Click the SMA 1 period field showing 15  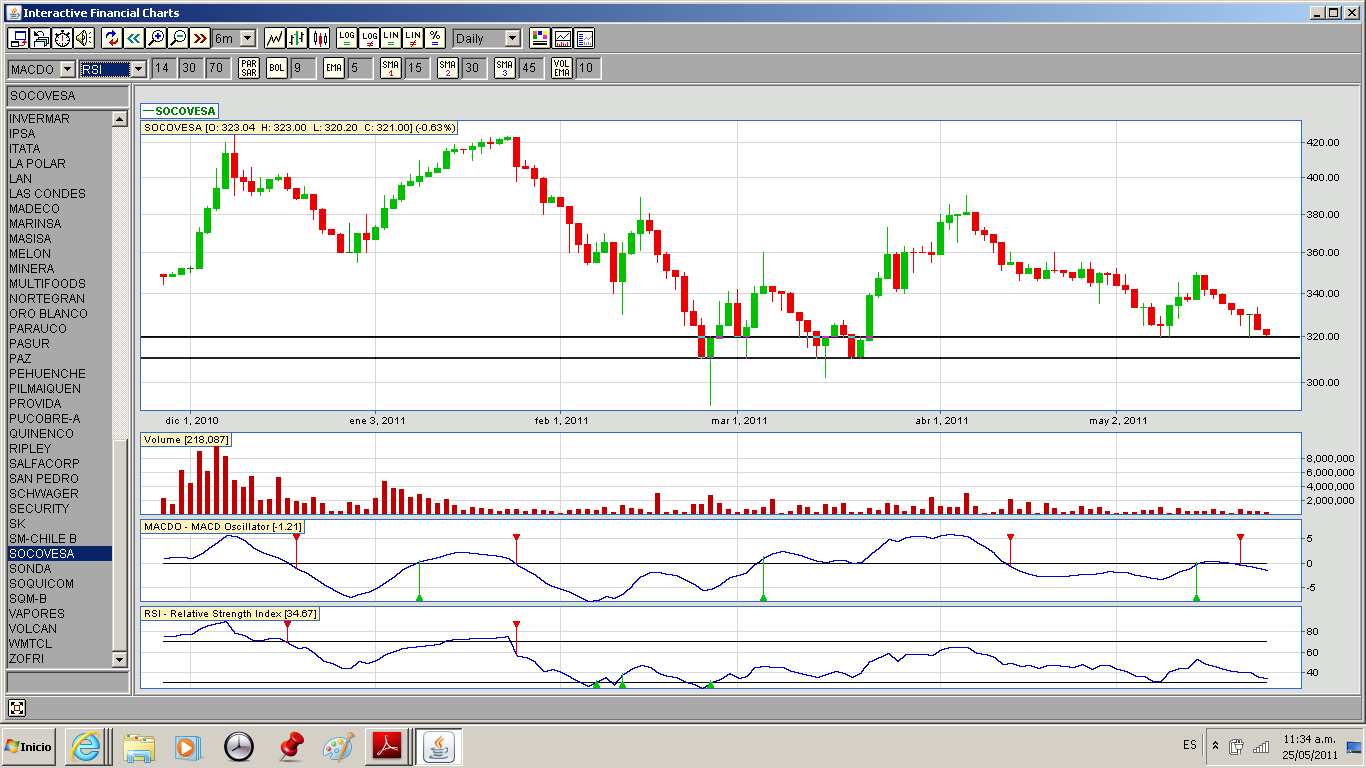[x=415, y=68]
